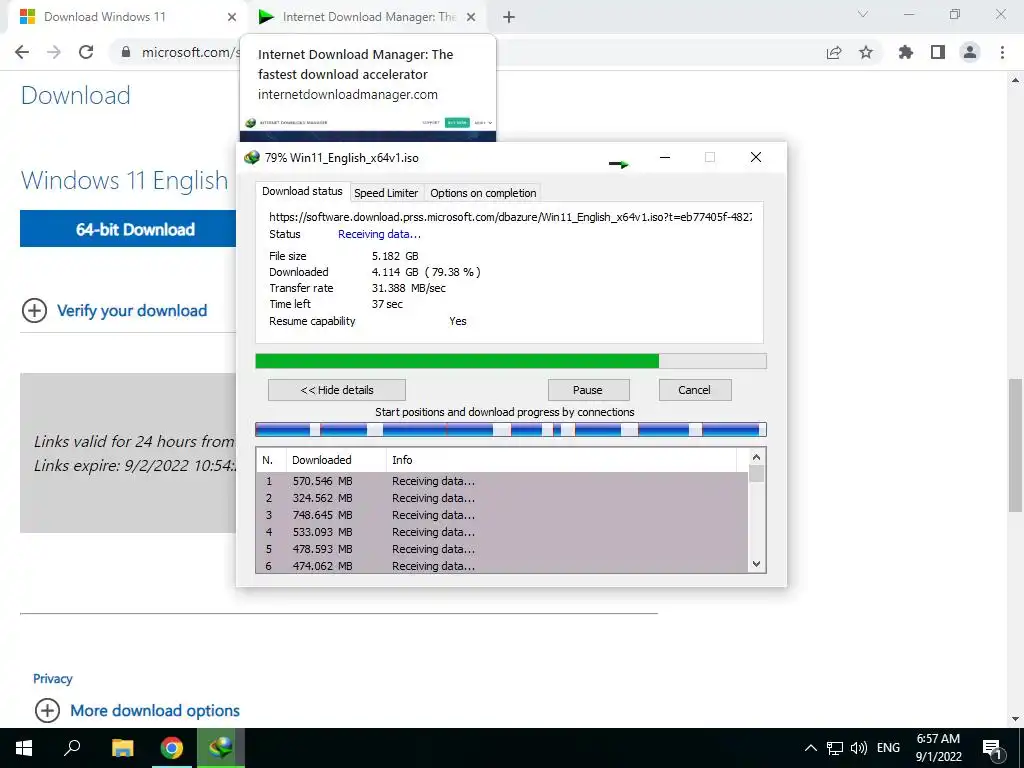Open Chrome profile avatar
Screen dimensions: 1024x768
[970, 52]
